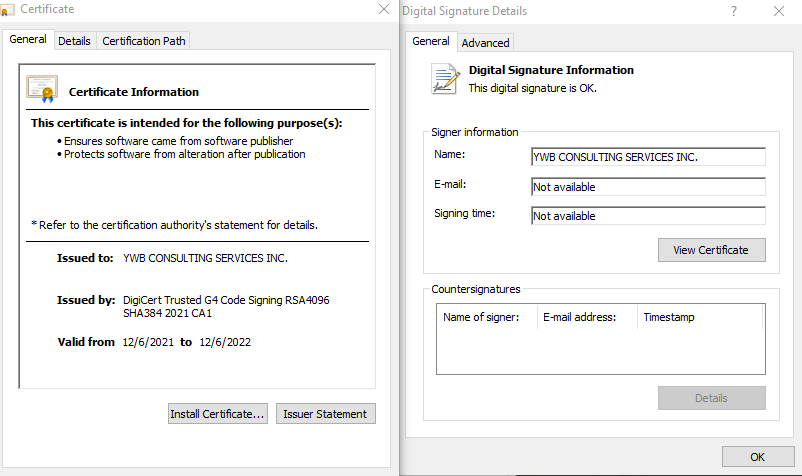Close the Certificate window

coord(384,9)
